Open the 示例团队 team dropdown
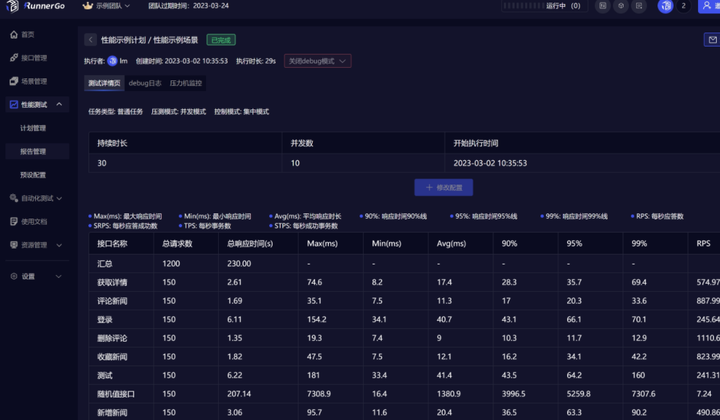720x420 pixels. point(112,6)
